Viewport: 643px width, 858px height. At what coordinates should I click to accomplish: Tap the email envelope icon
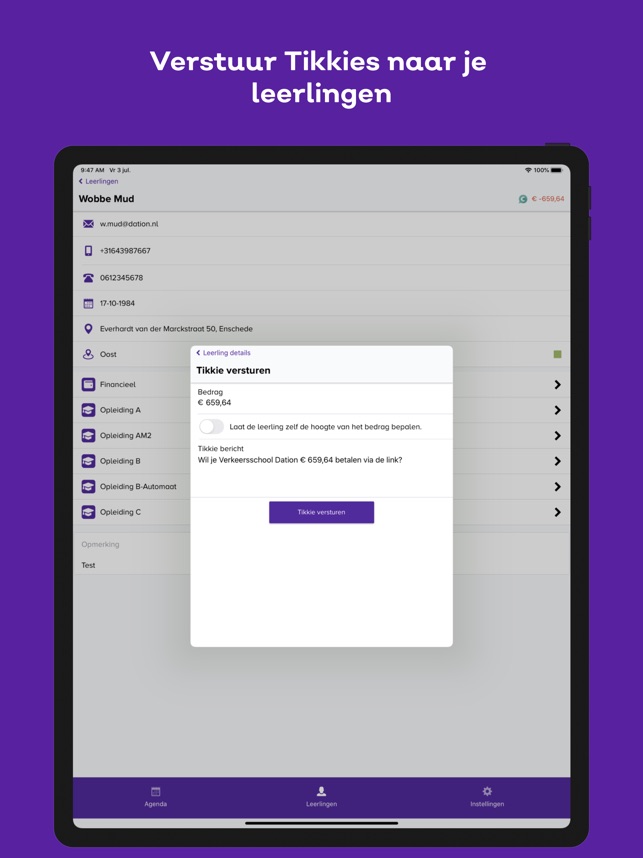coord(88,224)
